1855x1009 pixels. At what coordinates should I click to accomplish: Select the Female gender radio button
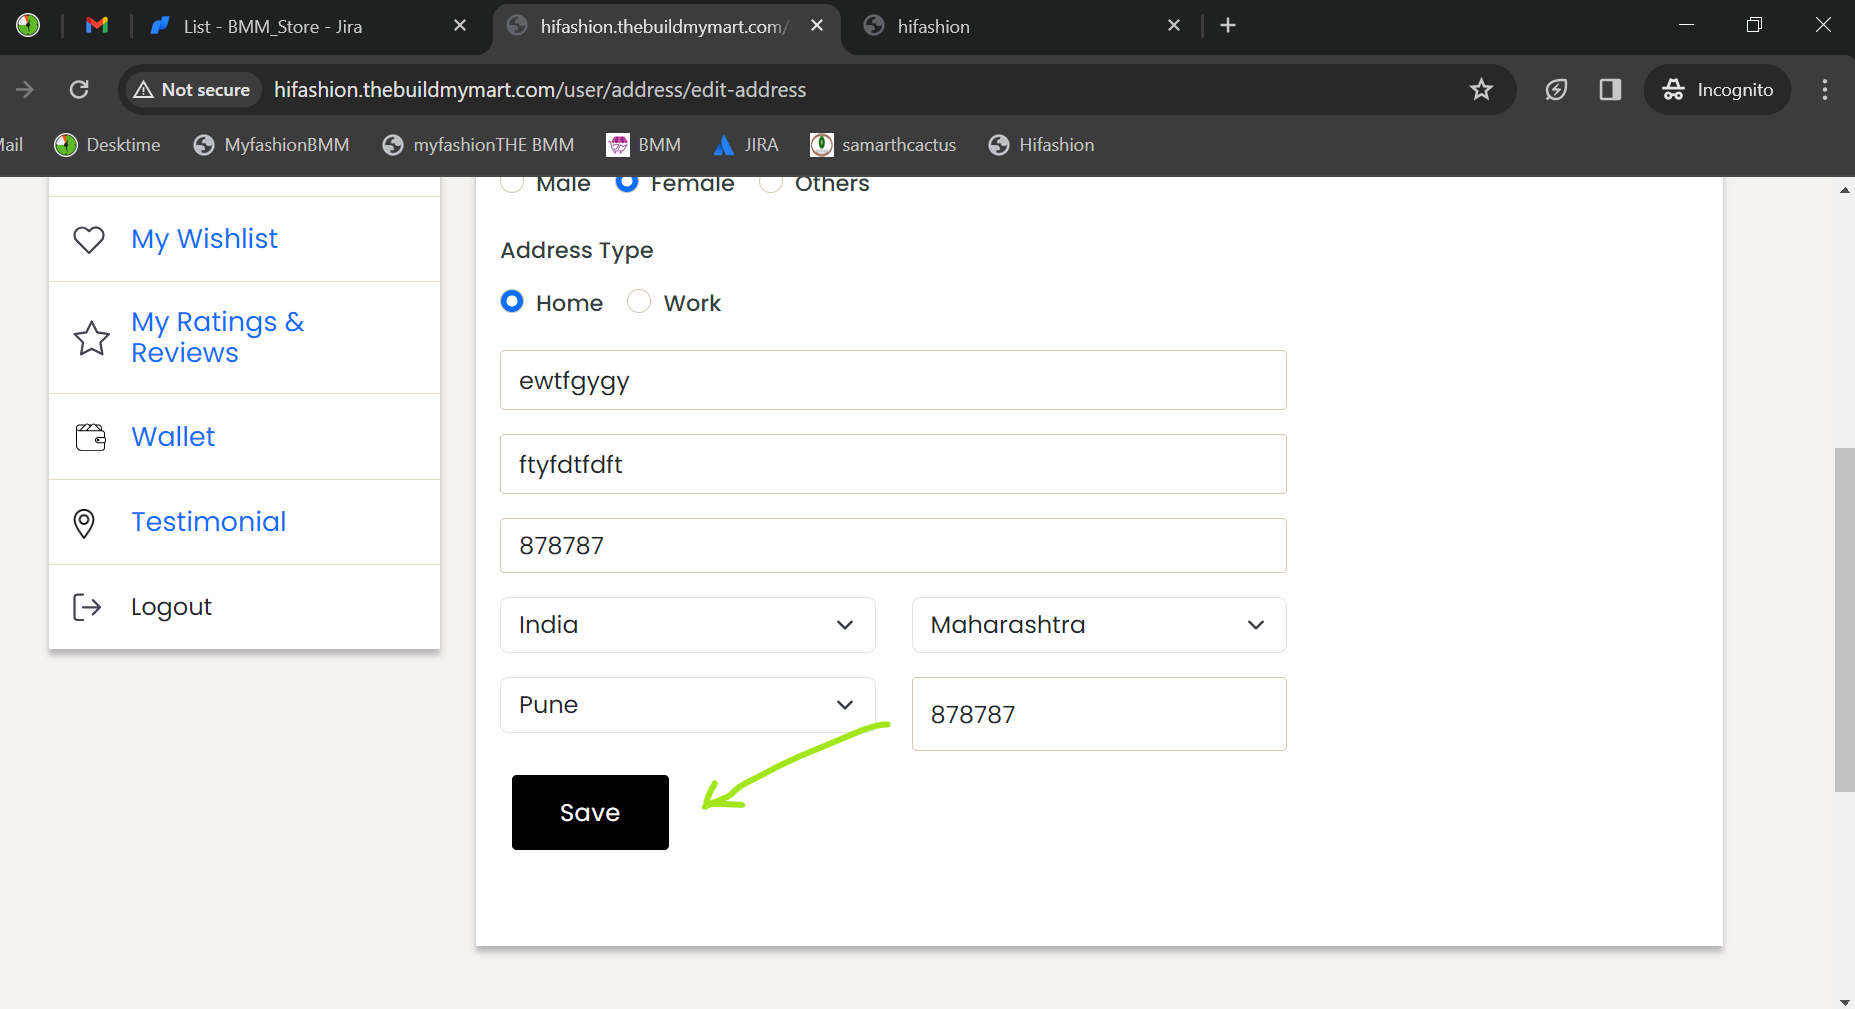tap(627, 183)
